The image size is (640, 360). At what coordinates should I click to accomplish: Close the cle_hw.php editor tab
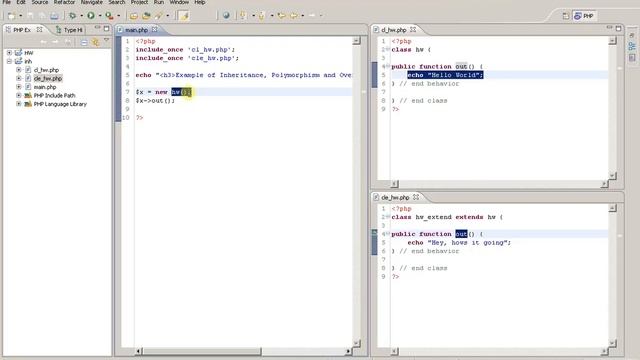click(416, 197)
